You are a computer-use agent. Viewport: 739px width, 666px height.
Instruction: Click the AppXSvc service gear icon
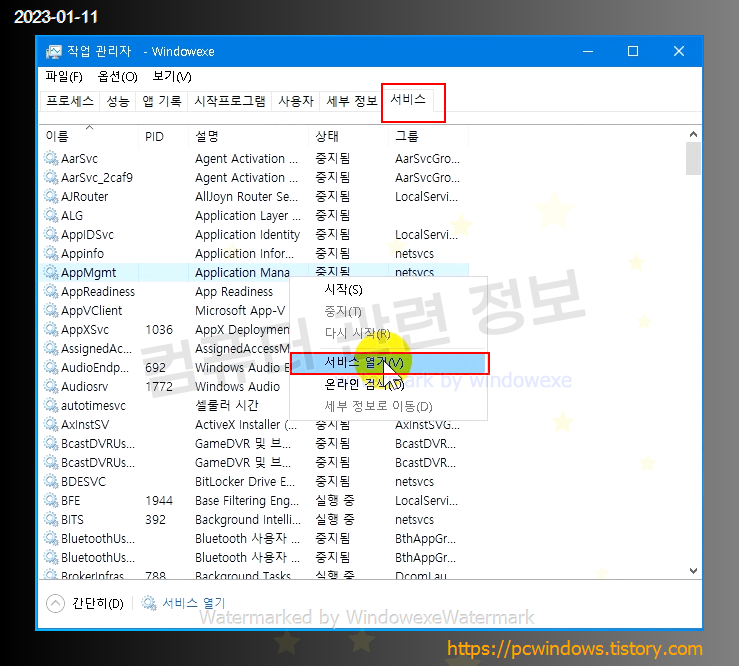tap(51, 329)
